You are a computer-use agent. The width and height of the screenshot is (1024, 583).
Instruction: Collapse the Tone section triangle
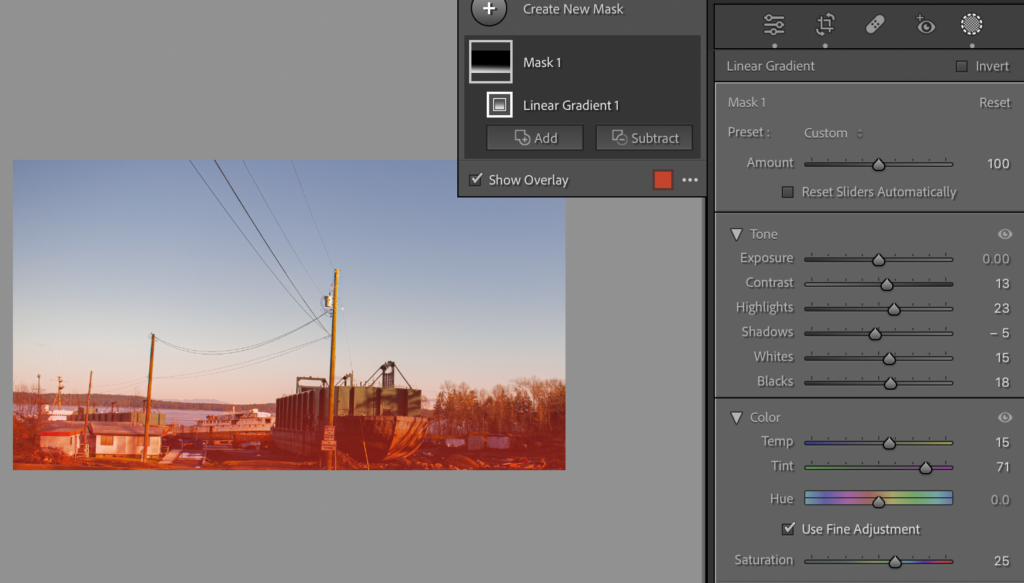tap(736, 234)
